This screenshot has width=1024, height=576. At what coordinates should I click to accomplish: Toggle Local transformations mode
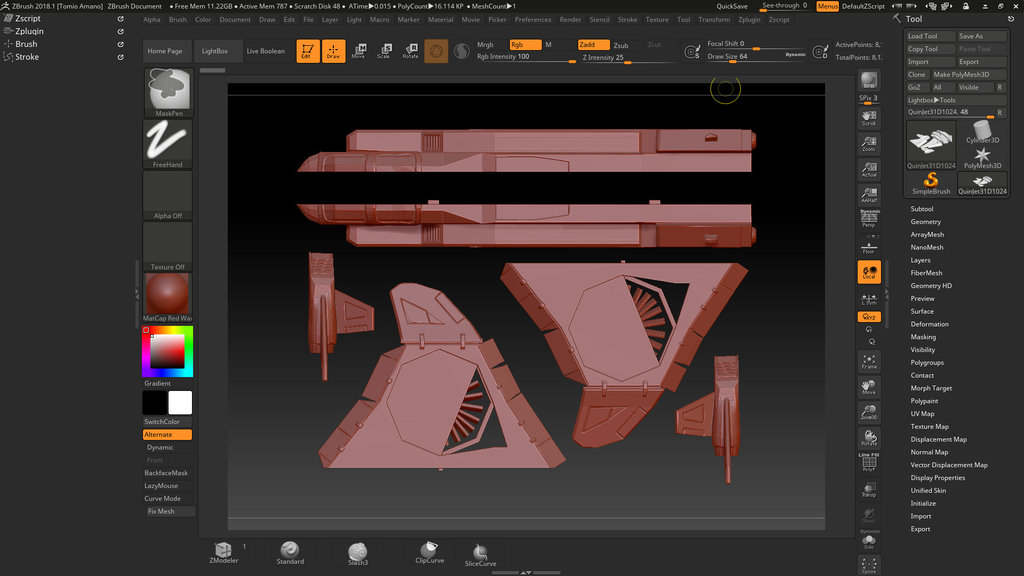click(x=869, y=272)
